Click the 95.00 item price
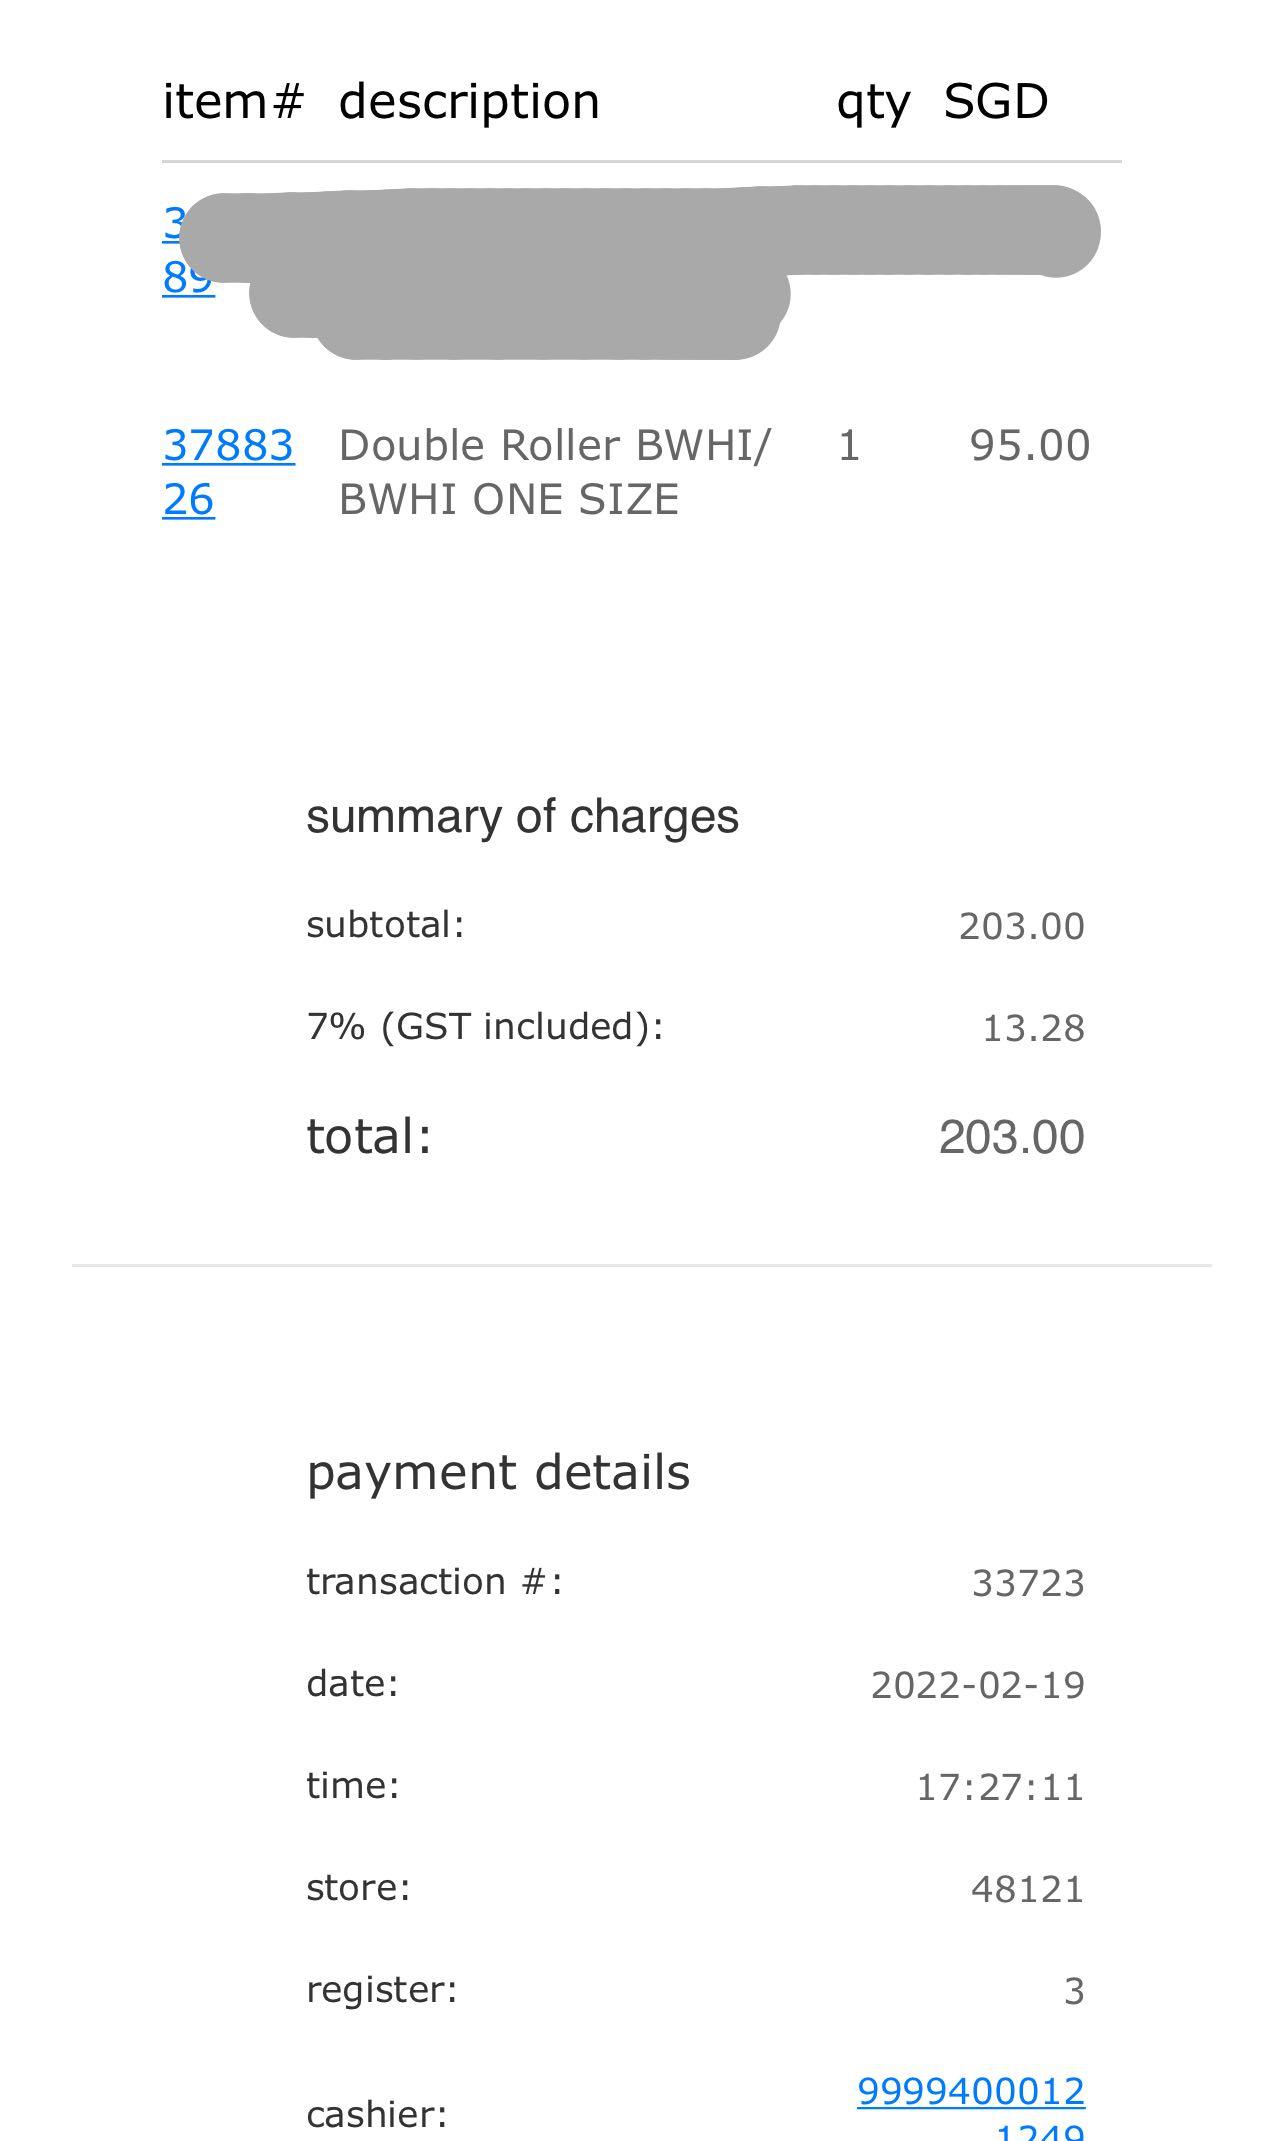1284x2141 pixels. [x=1029, y=446]
